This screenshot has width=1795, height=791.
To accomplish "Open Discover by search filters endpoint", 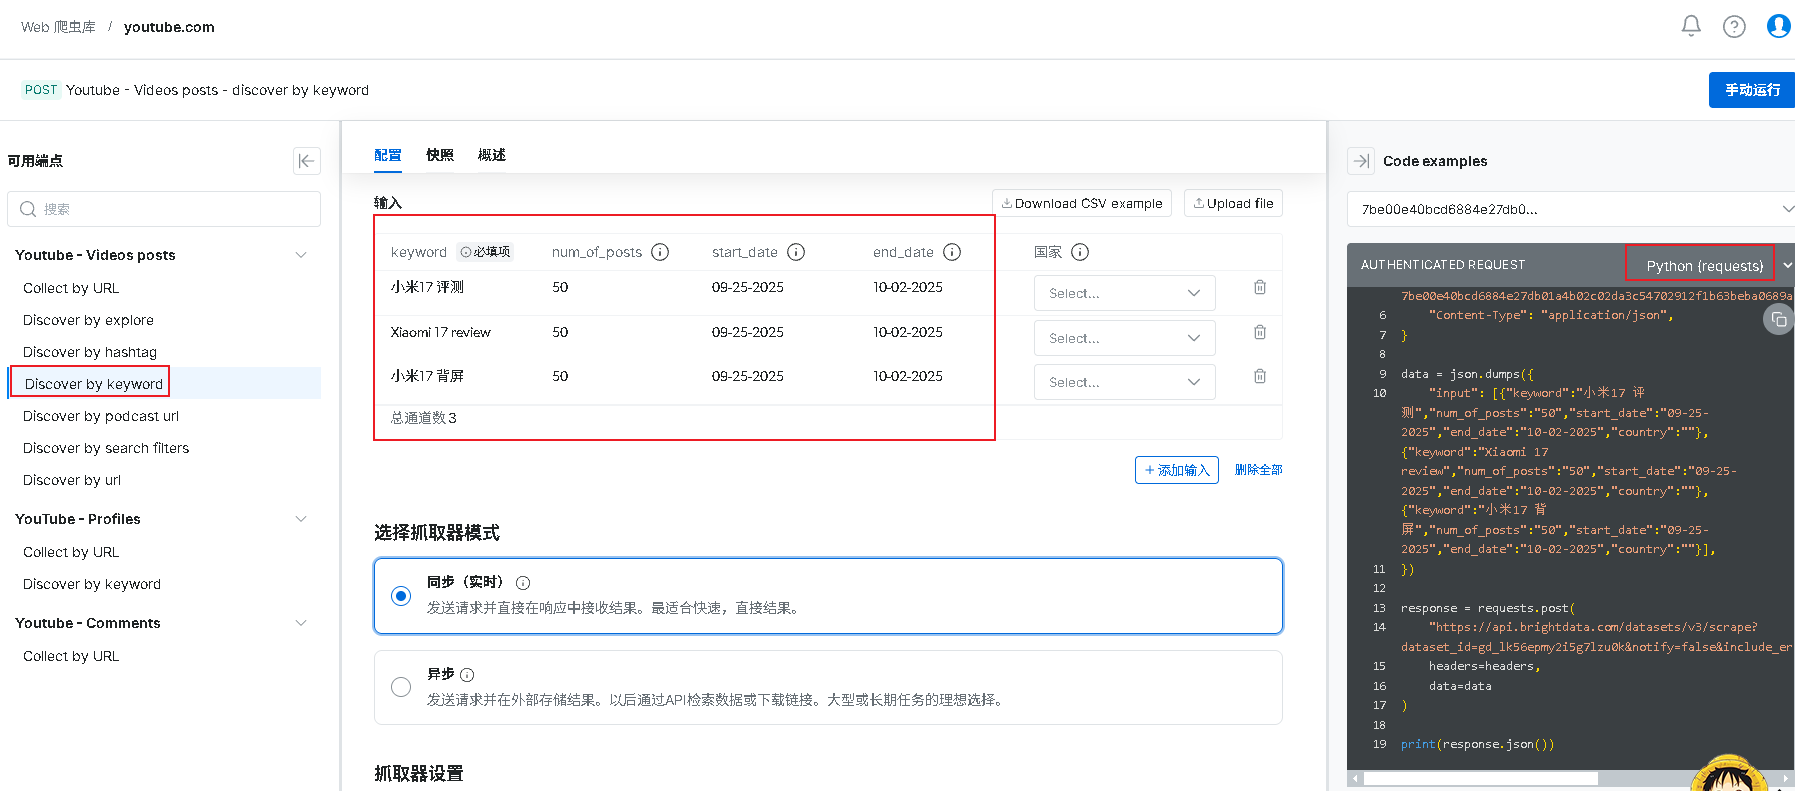I will click(x=106, y=448).
